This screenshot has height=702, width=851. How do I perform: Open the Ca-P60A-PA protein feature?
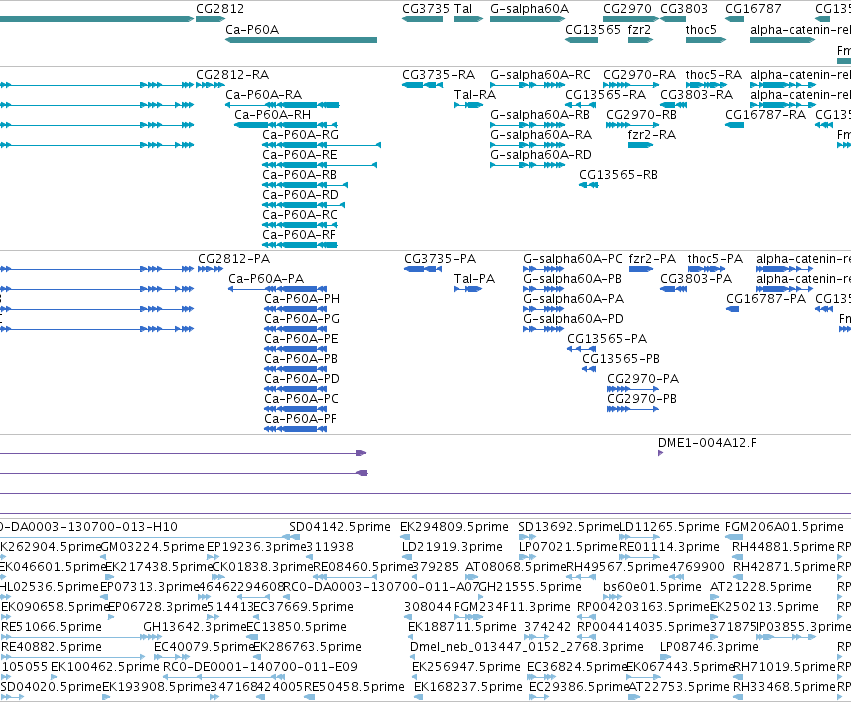(277, 289)
